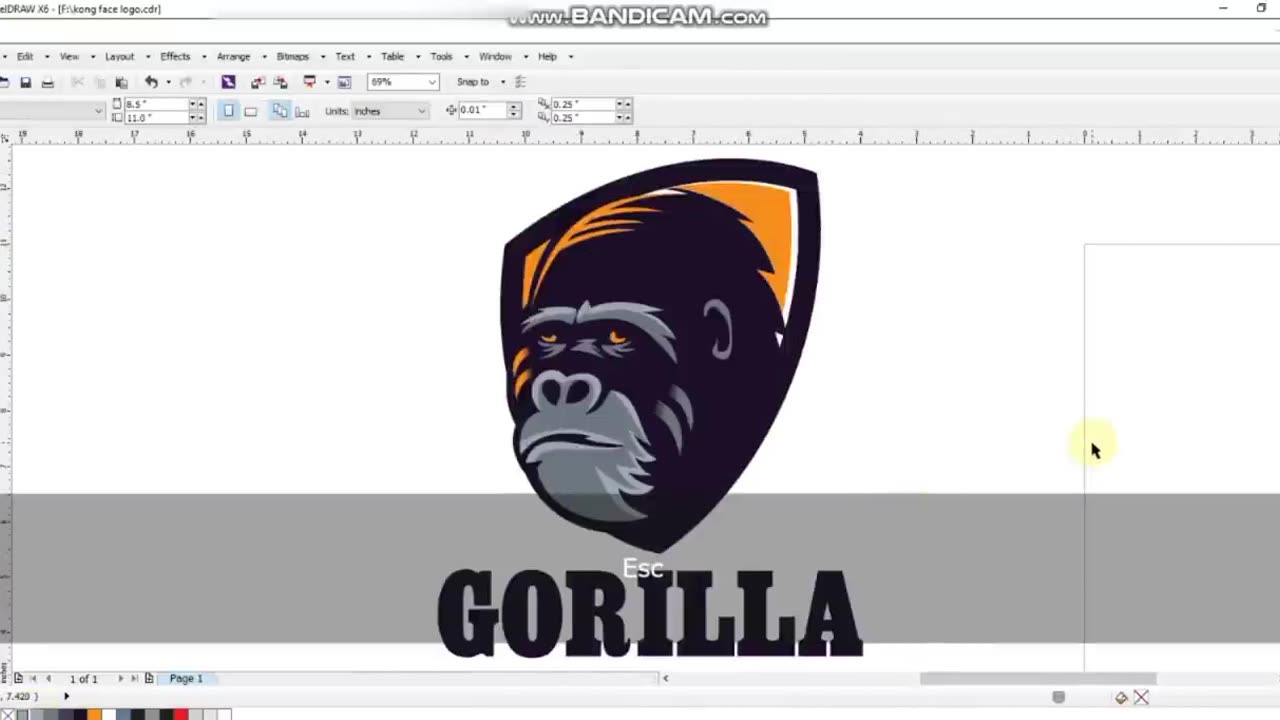Open the Snap to dropdown arrow

click(503, 82)
